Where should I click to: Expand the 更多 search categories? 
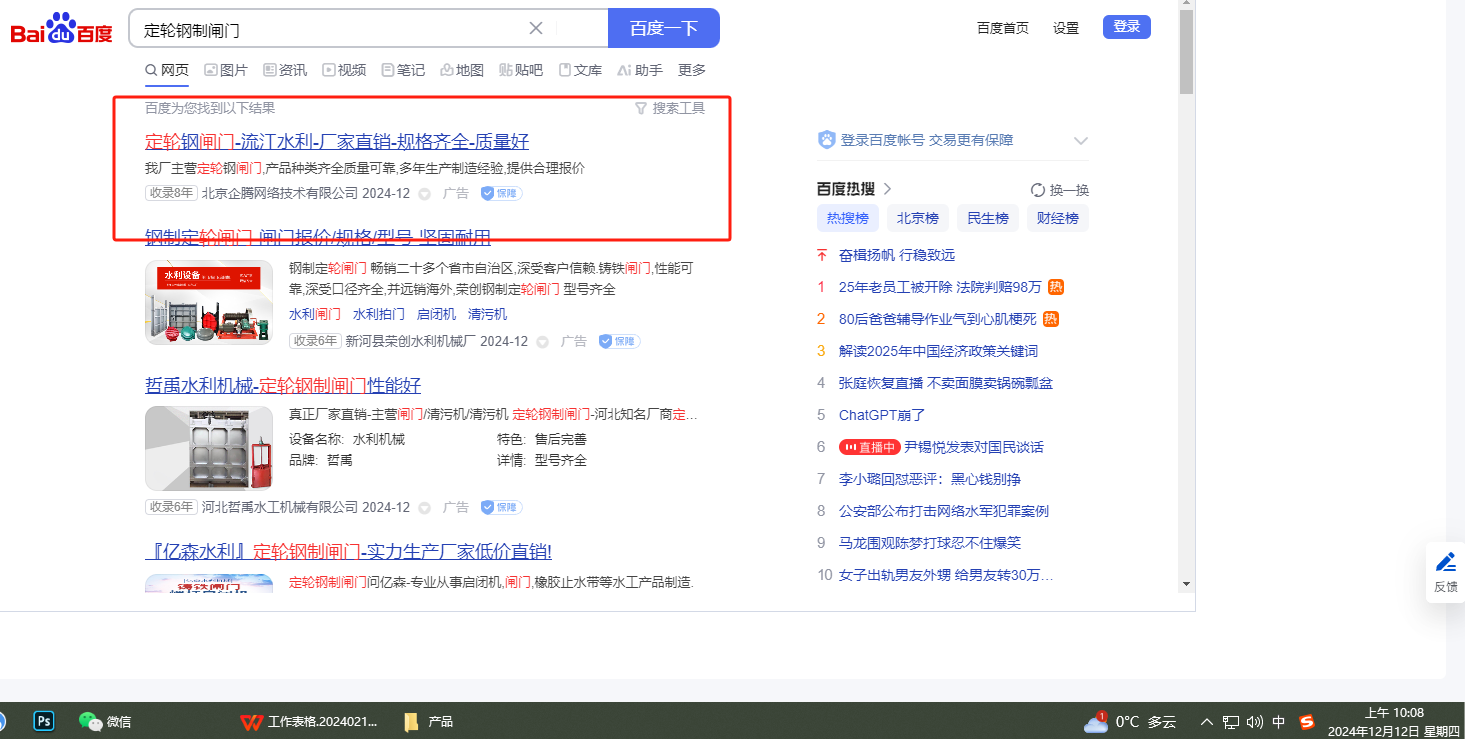pos(691,70)
